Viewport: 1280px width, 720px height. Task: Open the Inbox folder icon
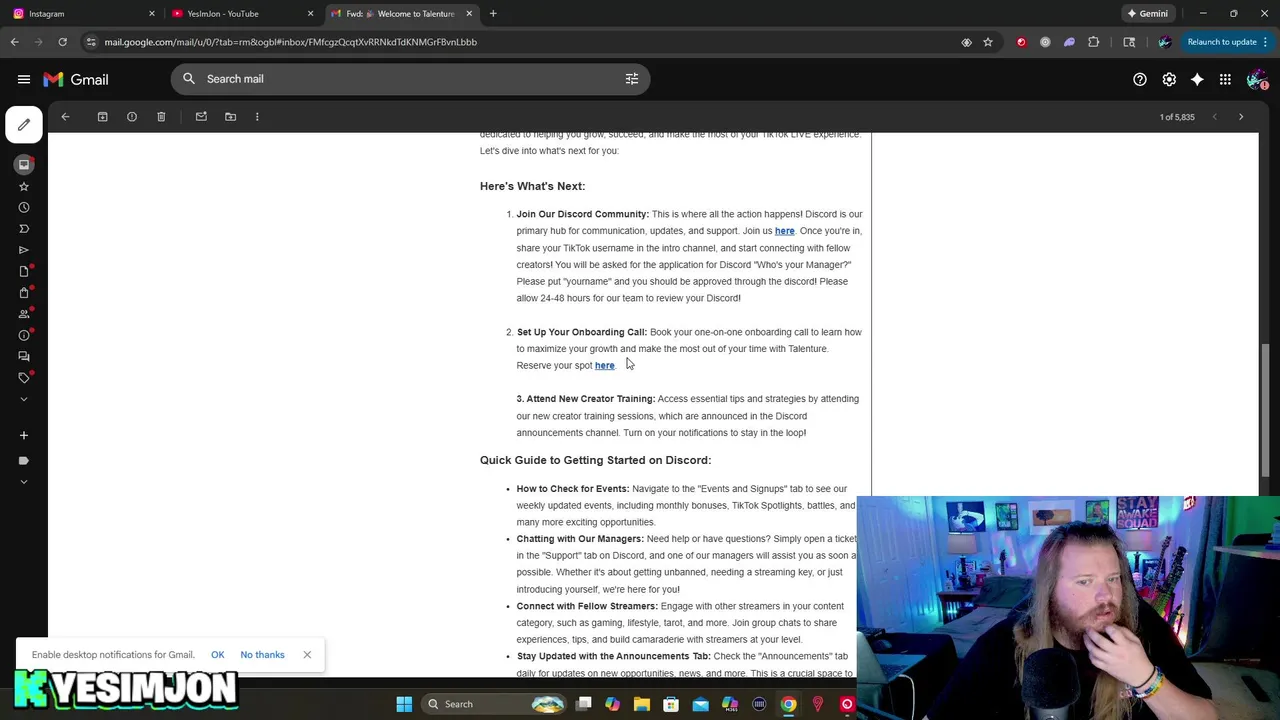[x=24, y=165]
